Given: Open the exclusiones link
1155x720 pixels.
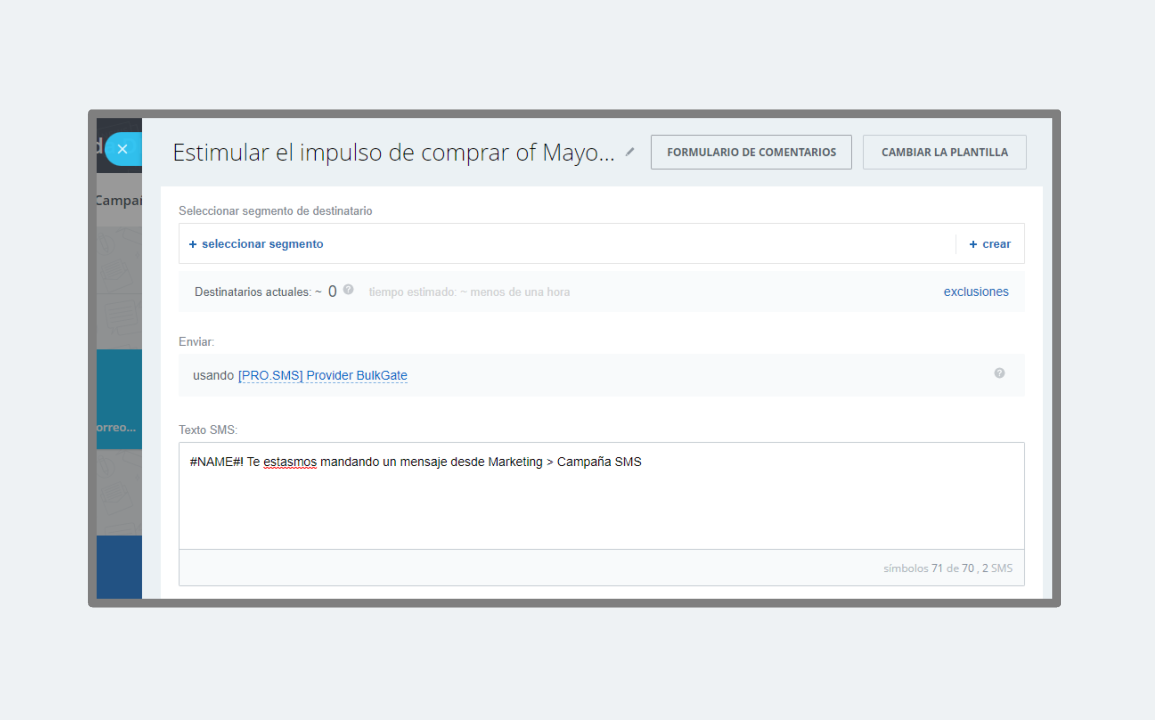Looking at the screenshot, I should pyautogui.click(x=976, y=292).
